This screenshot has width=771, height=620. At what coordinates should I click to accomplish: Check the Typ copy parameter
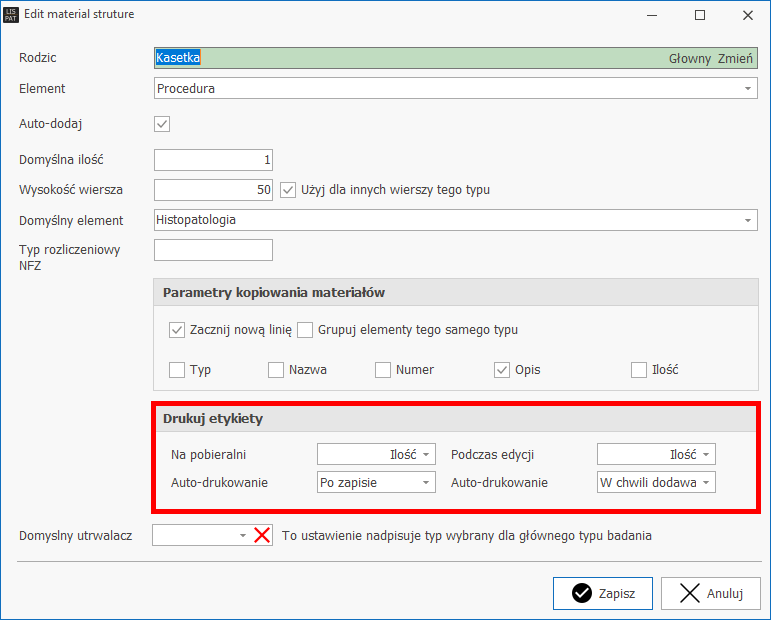177,370
